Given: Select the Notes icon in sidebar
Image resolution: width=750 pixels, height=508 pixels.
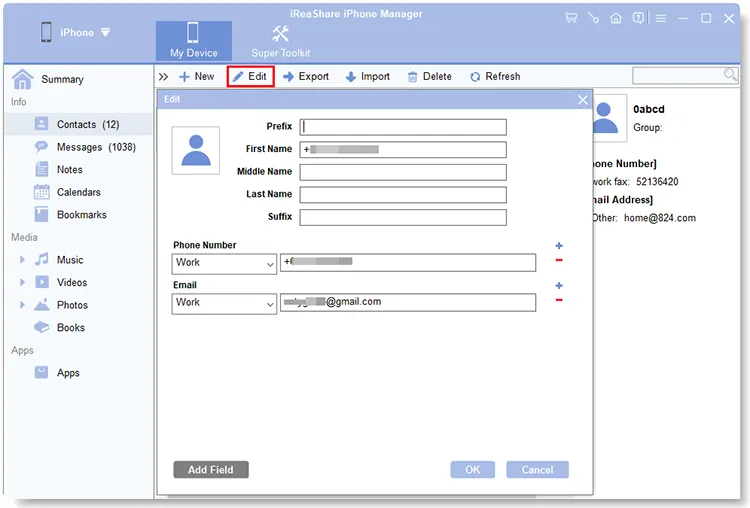Looking at the screenshot, I should (x=42, y=169).
